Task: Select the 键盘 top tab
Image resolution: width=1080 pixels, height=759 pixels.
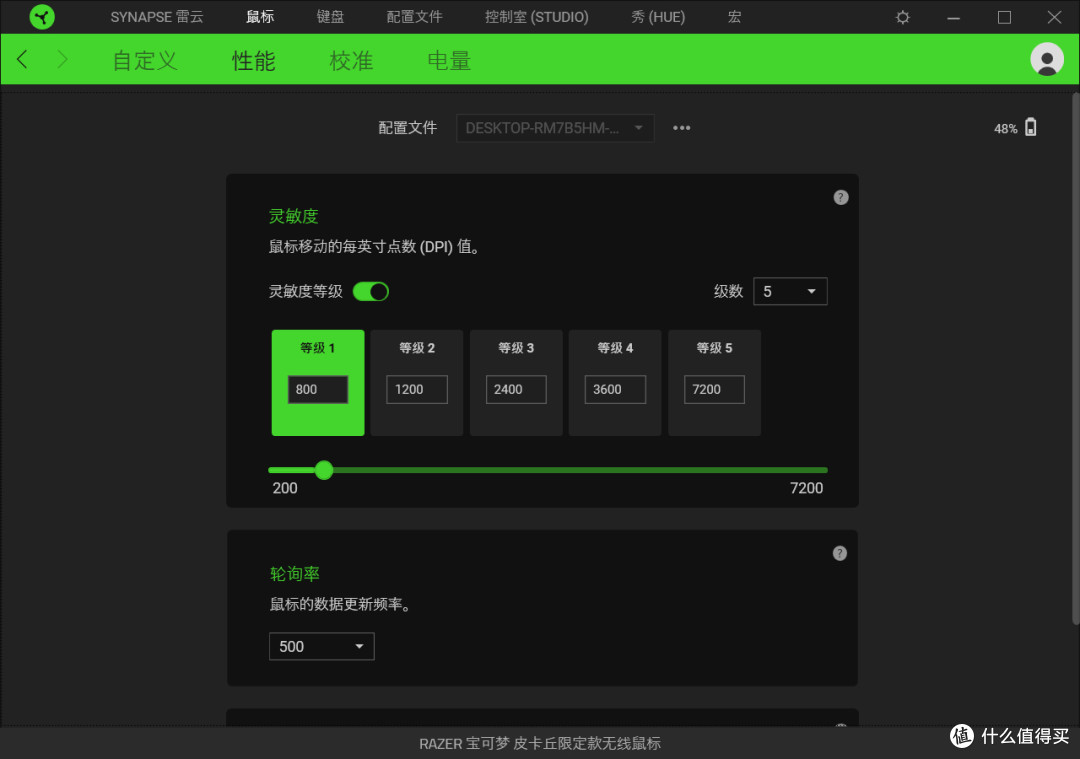Action: tap(330, 17)
